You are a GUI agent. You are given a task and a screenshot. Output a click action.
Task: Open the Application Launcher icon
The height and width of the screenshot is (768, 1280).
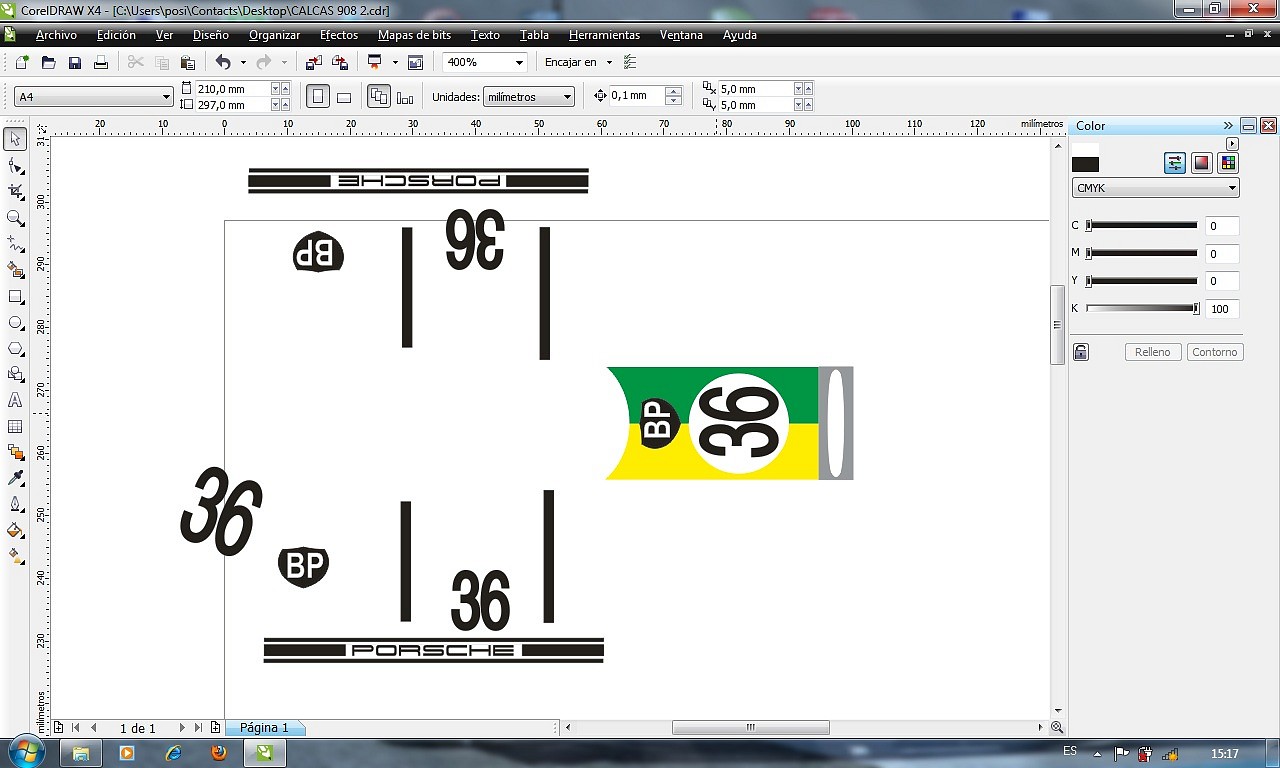click(375, 62)
